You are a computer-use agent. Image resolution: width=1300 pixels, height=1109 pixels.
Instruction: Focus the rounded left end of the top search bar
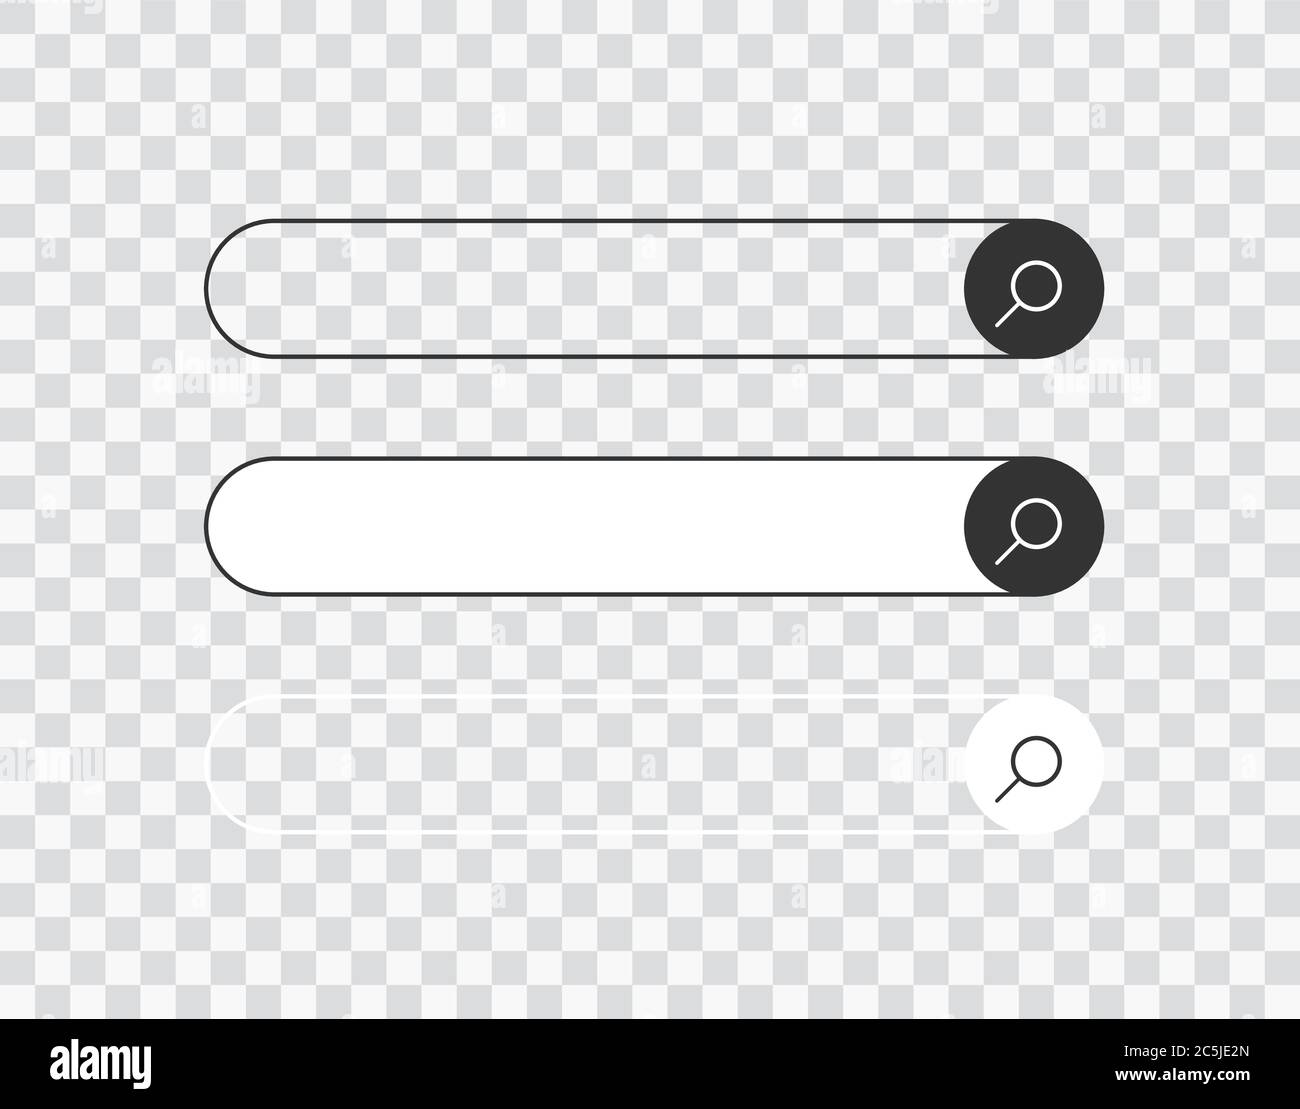[x=240, y=288]
